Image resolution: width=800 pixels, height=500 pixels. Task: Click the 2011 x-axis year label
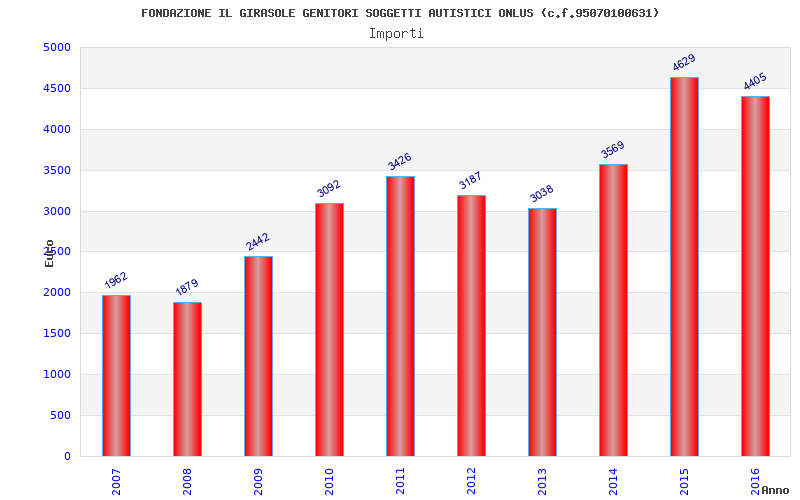click(399, 482)
